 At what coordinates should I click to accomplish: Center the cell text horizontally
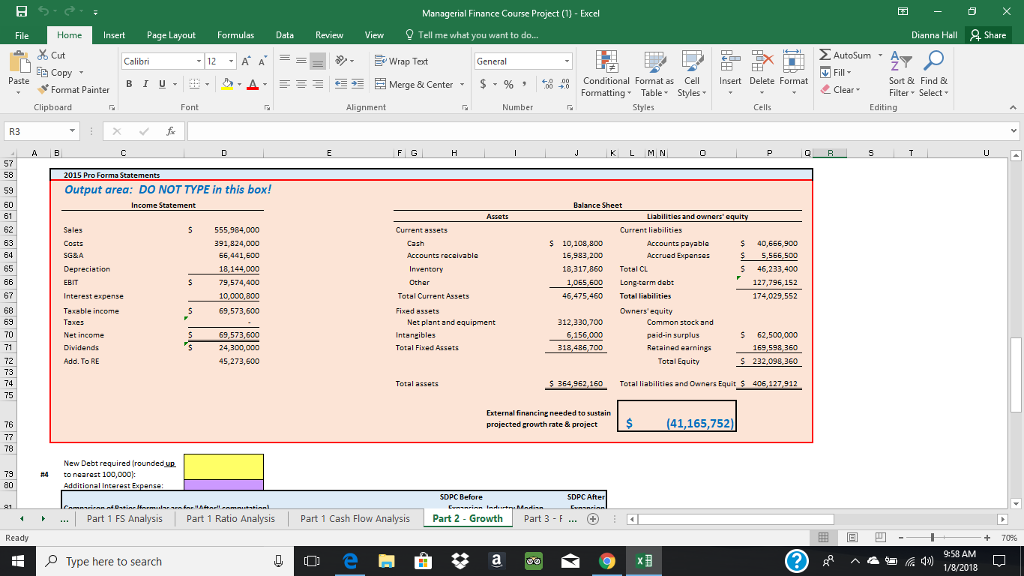point(301,84)
